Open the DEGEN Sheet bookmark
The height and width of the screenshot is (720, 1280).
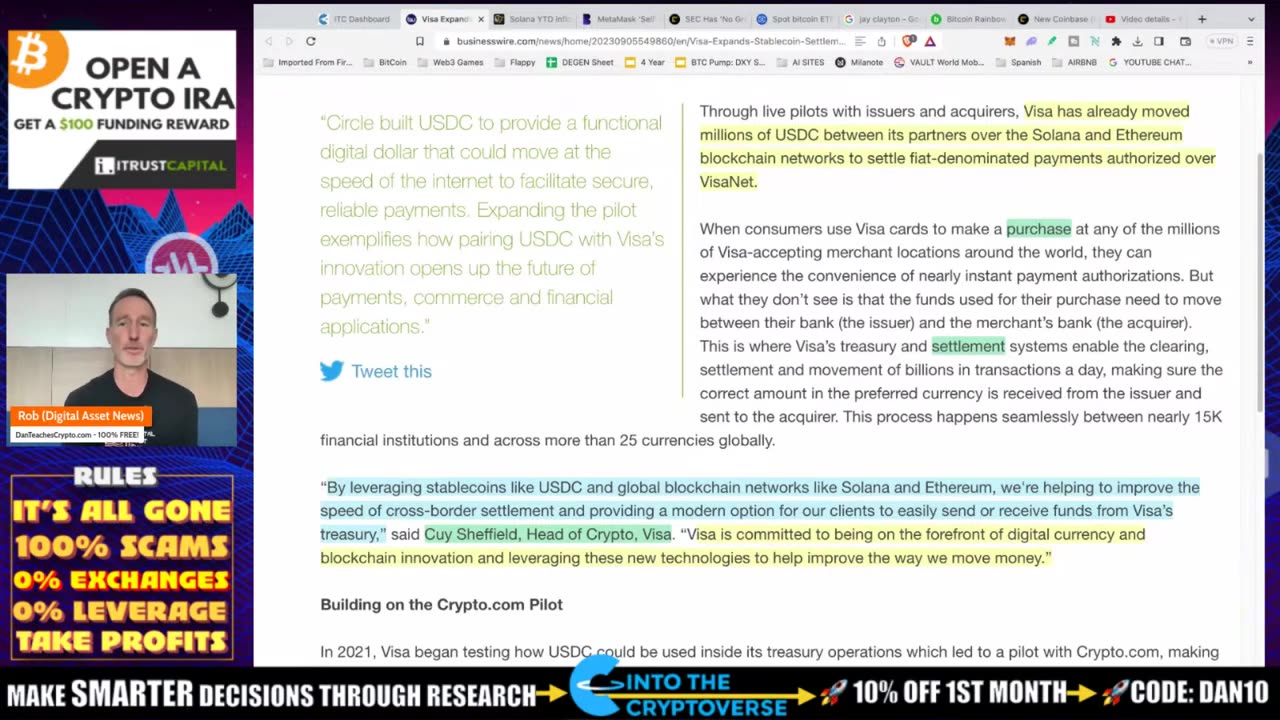click(x=580, y=62)
